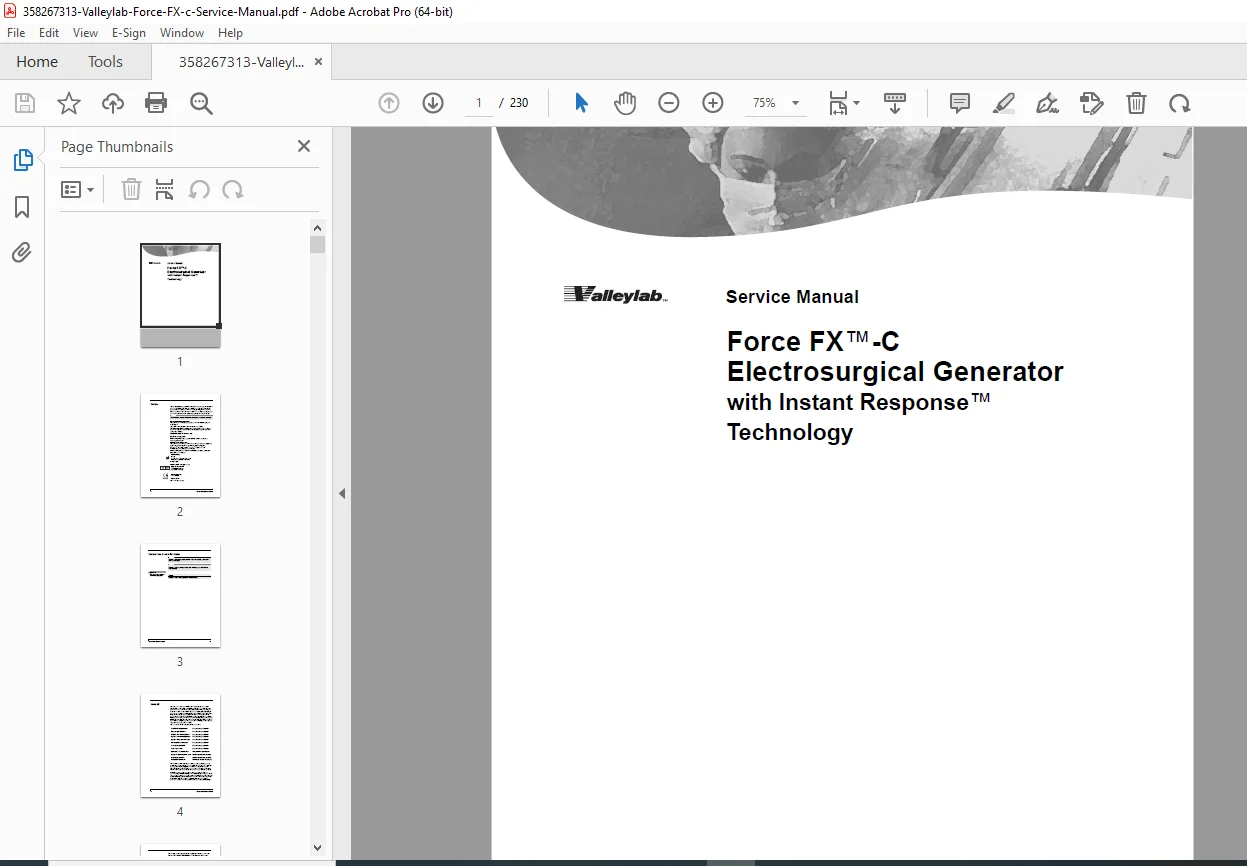Add document to favorites with star icon
Viewport: 1247px width, 866px height.
point(69,103)
